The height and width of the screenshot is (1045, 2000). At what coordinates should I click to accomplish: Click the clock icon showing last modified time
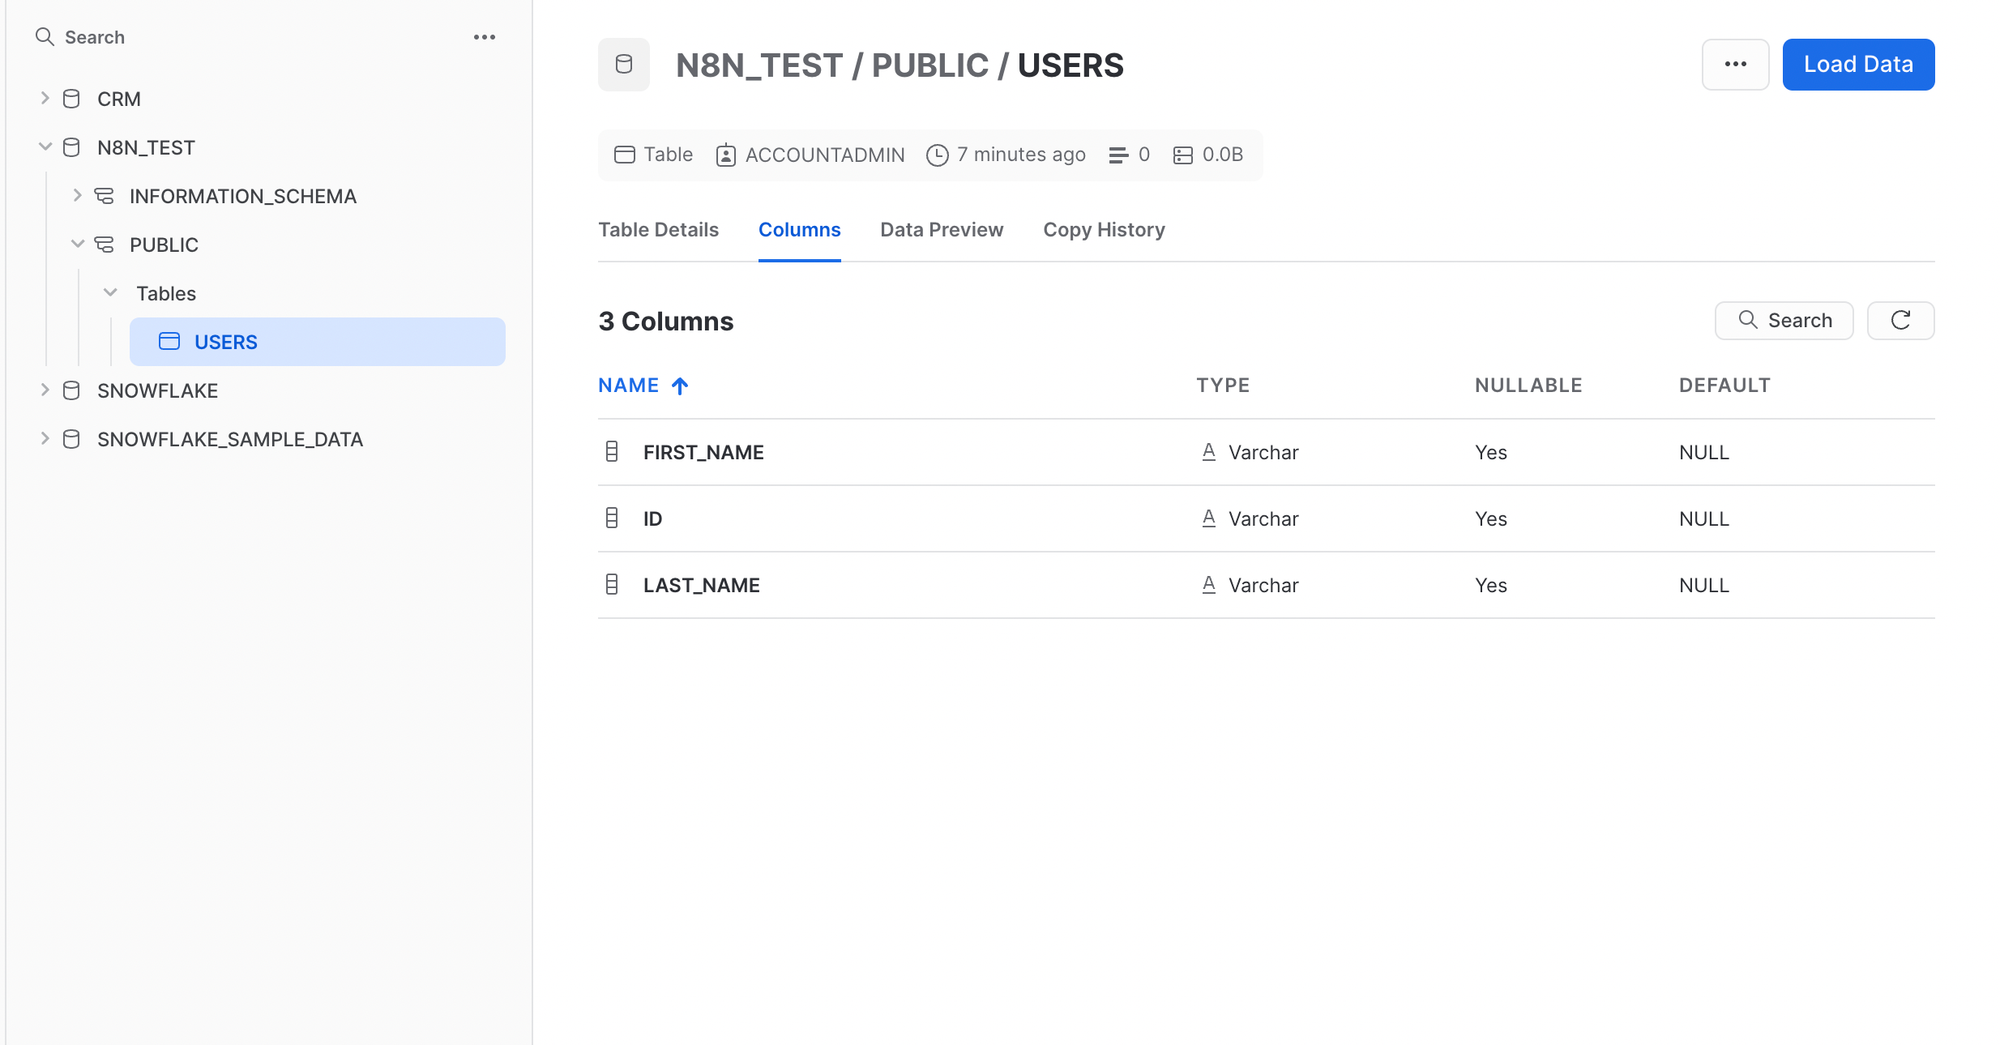[937, 155]
